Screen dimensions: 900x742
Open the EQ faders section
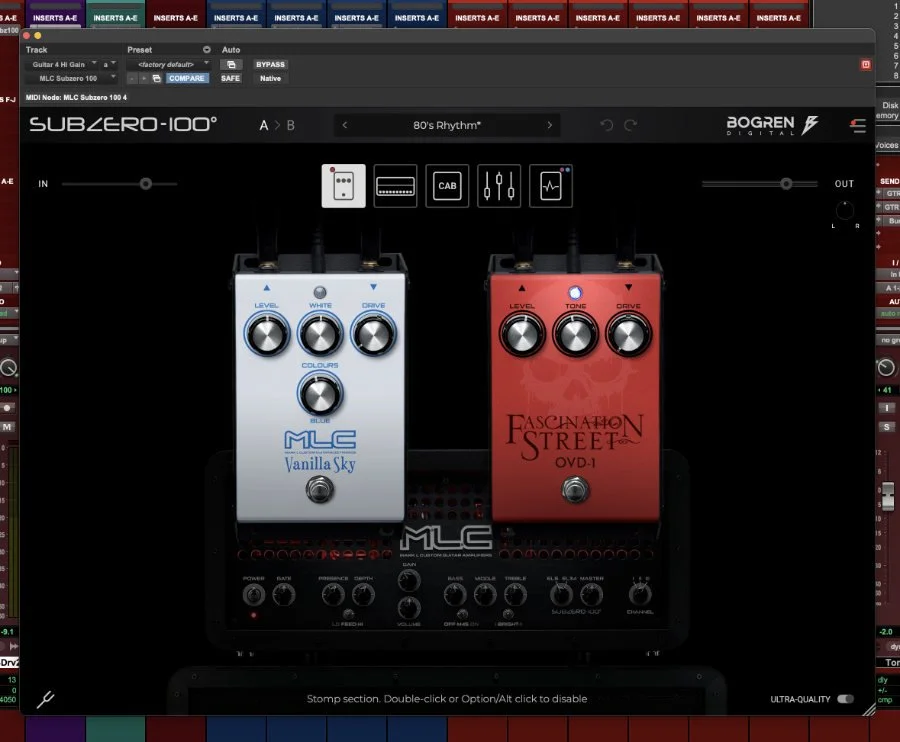499,186
